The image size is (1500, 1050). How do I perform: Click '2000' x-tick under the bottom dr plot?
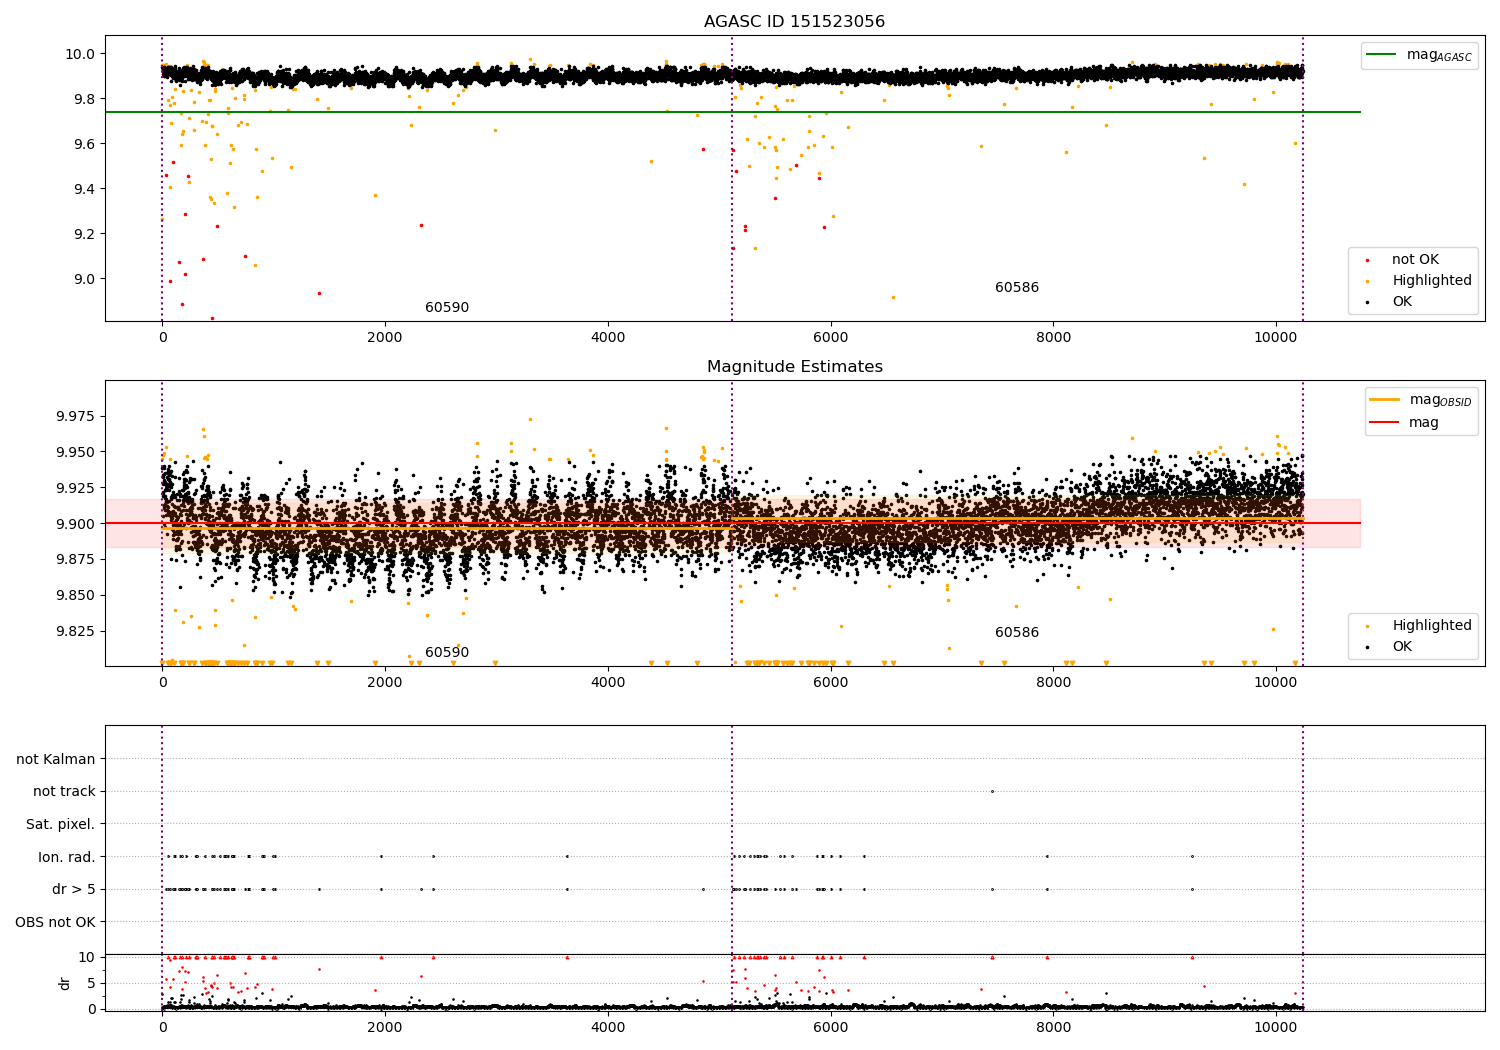(x=385, y=1027)
